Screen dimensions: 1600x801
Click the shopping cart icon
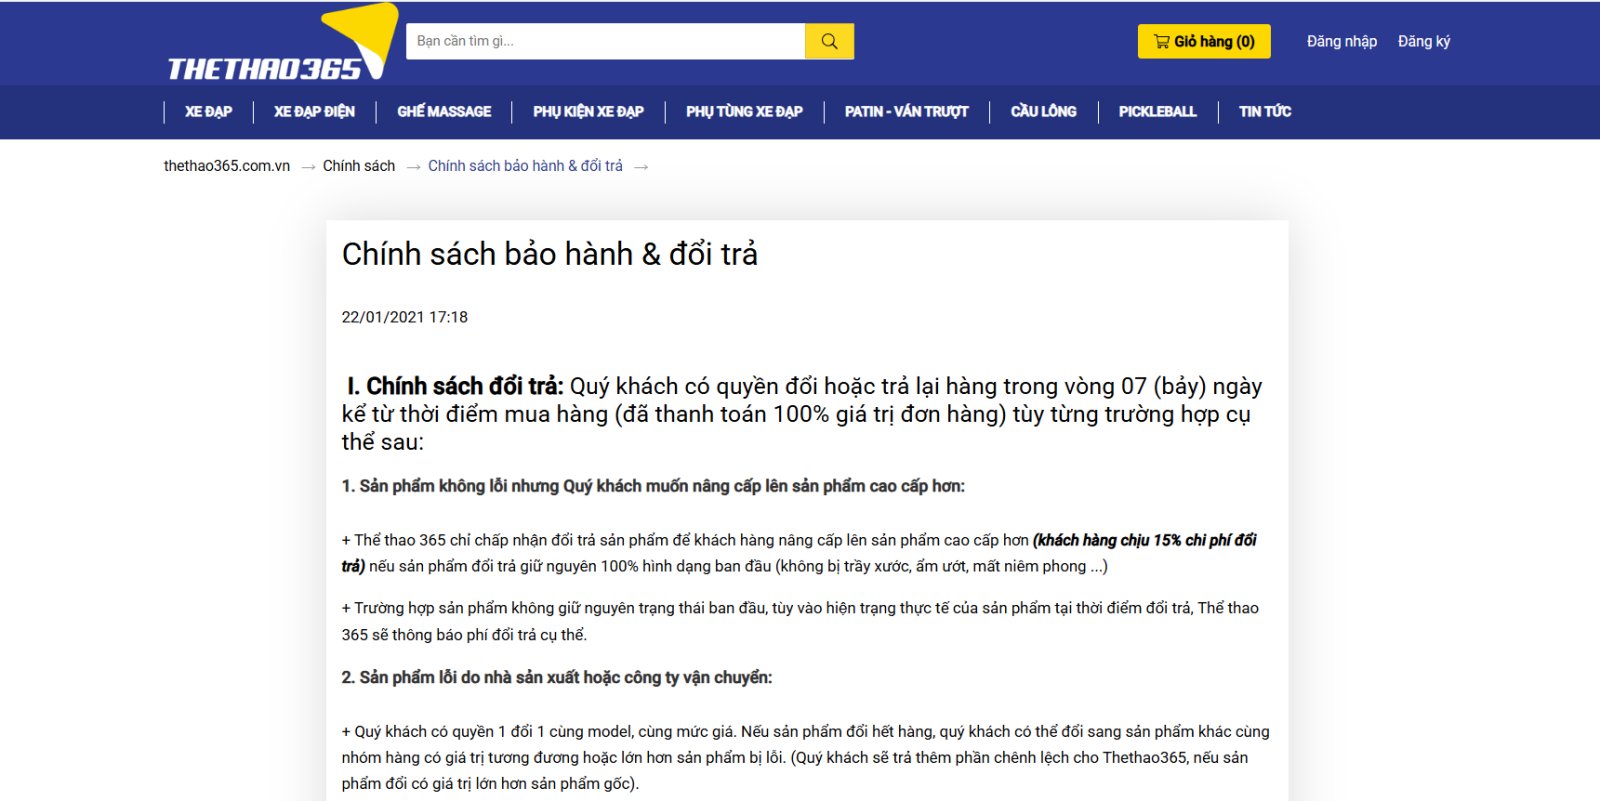(x=1161, y=41)
